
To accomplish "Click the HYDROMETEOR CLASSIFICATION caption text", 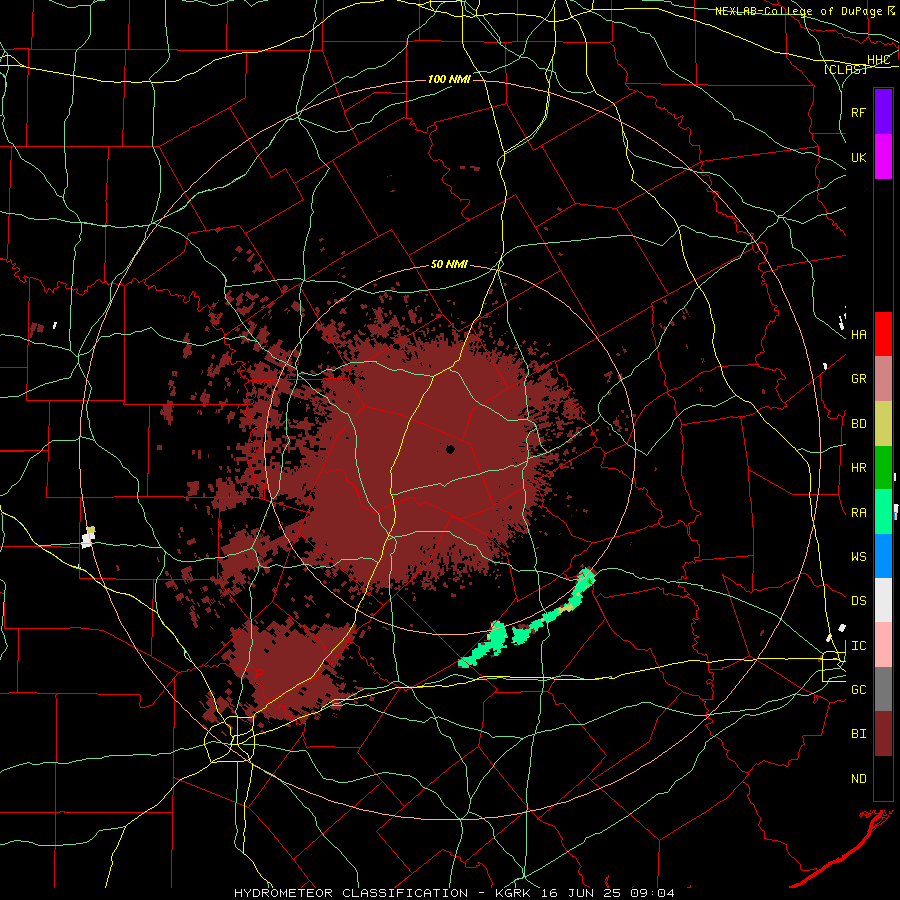I will [351, 893].
